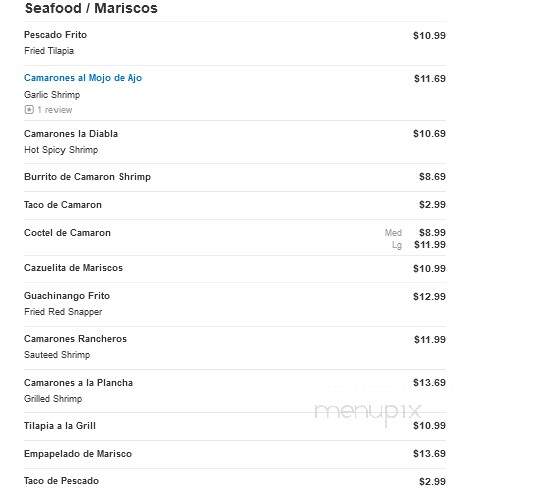Click the Seafood / Mariscos section heading
Image resolution: width=547 pixels, height=494 pixels.
[91, 8]
